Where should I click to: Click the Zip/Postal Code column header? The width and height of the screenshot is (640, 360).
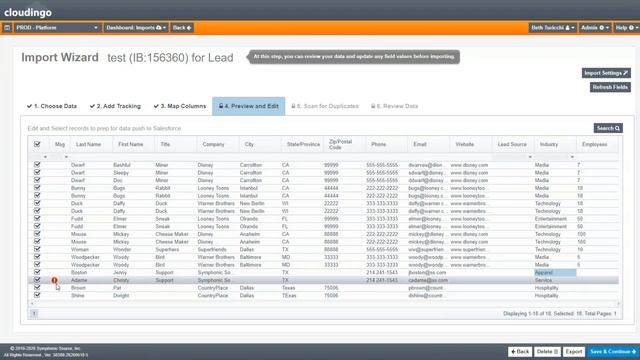[340, 144]
